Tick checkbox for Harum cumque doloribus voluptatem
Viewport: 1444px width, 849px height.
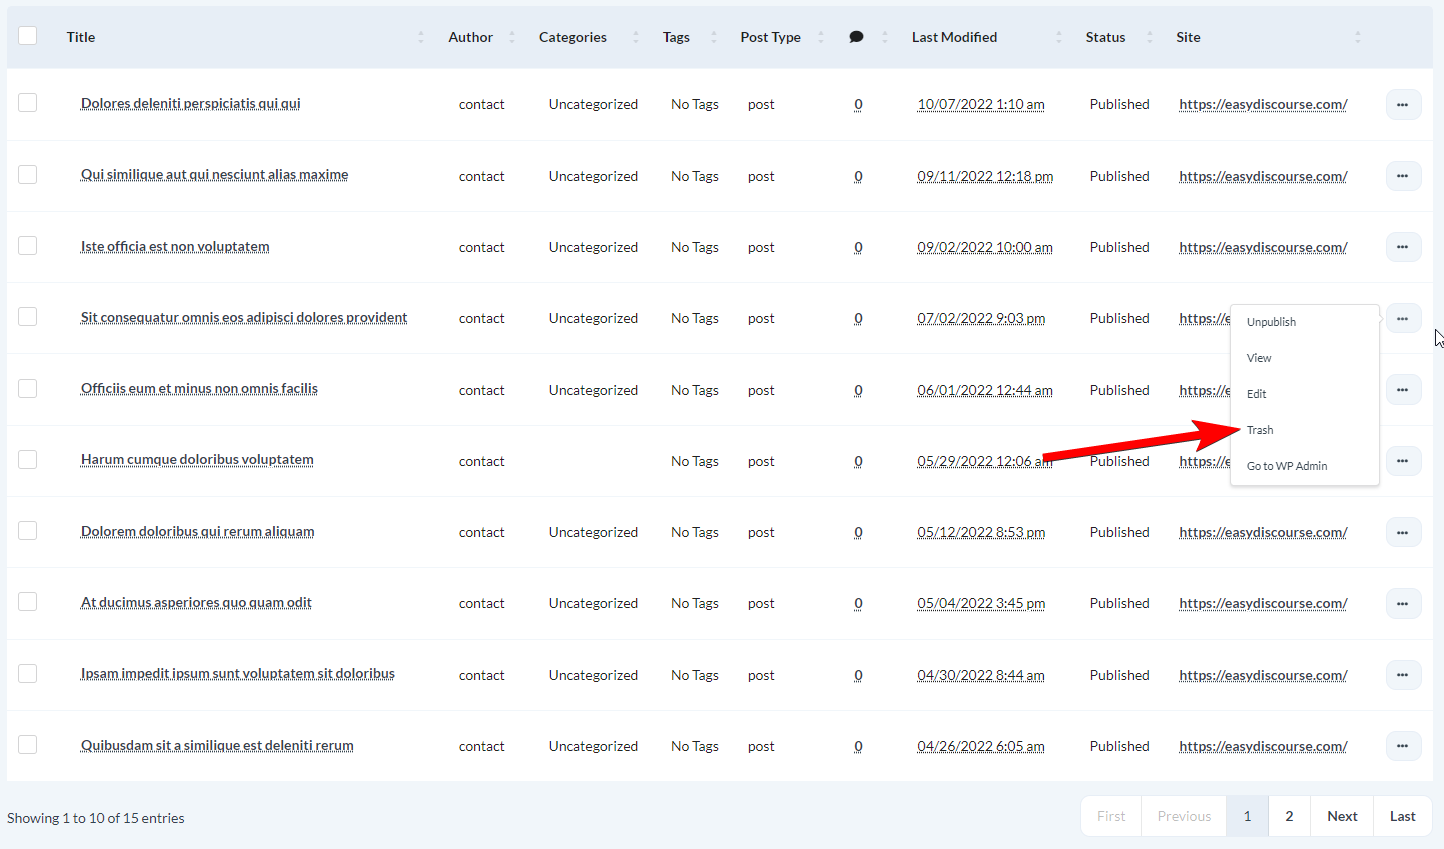[28, 459]
